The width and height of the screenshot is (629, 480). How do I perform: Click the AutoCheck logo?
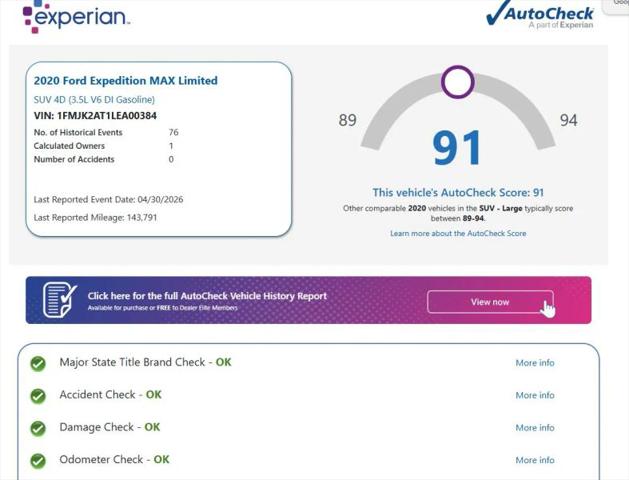(x=540, y=15)
